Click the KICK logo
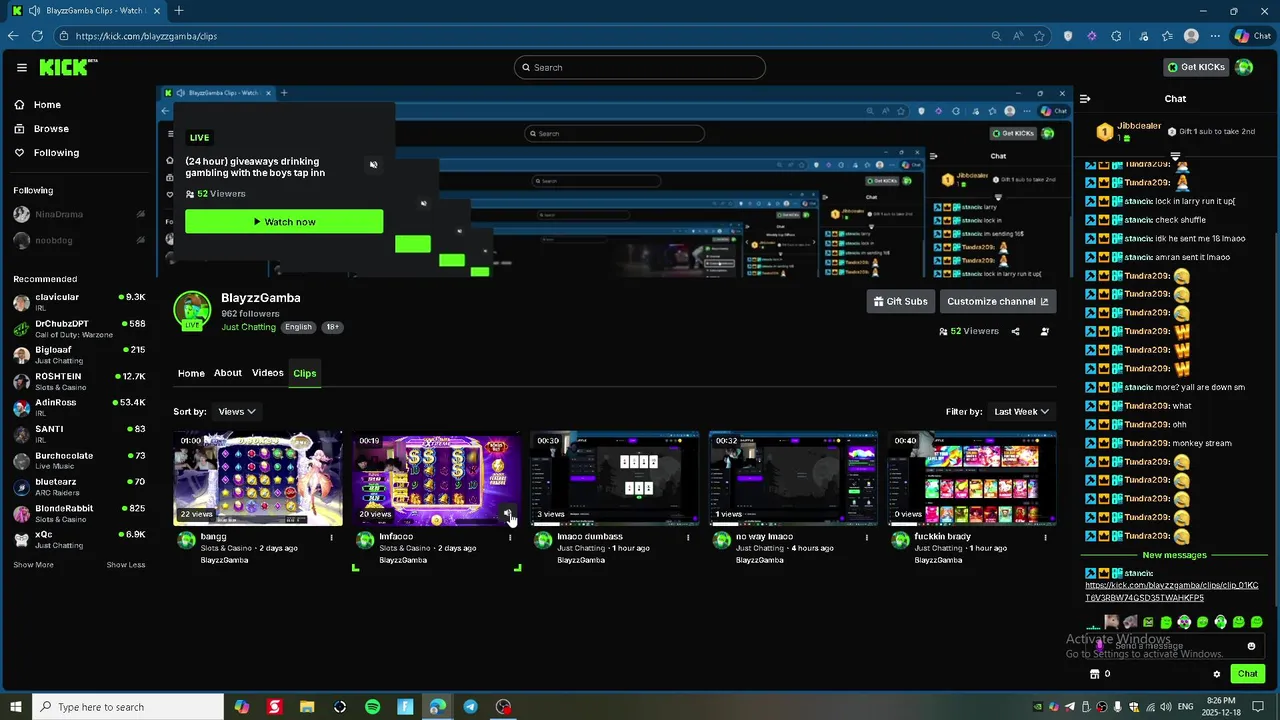The image size is (1280, 720). (x=68, y=67)
